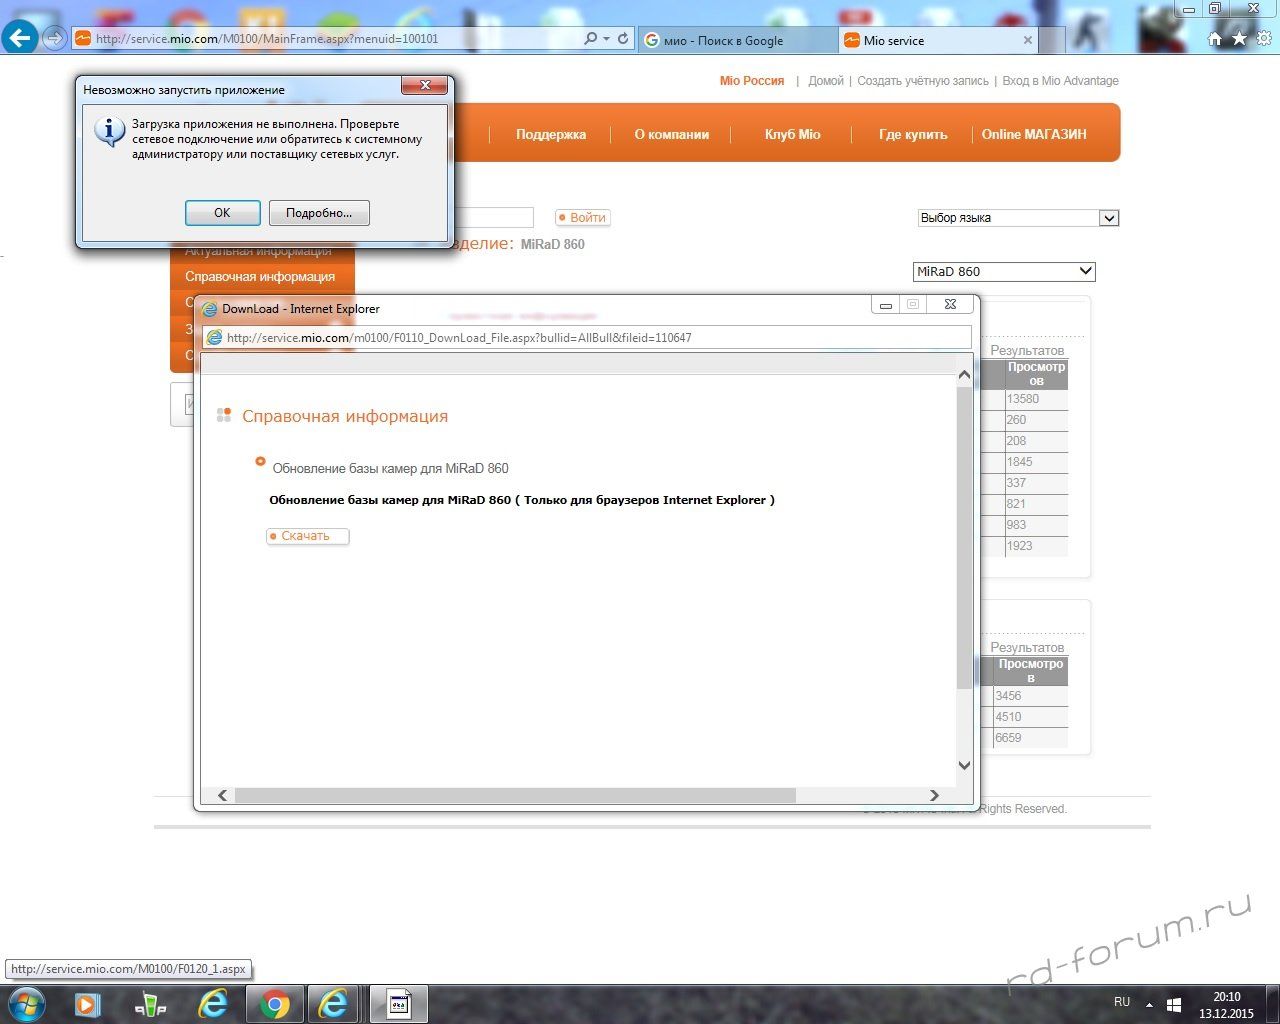Click the address bar search magnifier icon
The image size is (1280, 1024).
tap(591, 39)
